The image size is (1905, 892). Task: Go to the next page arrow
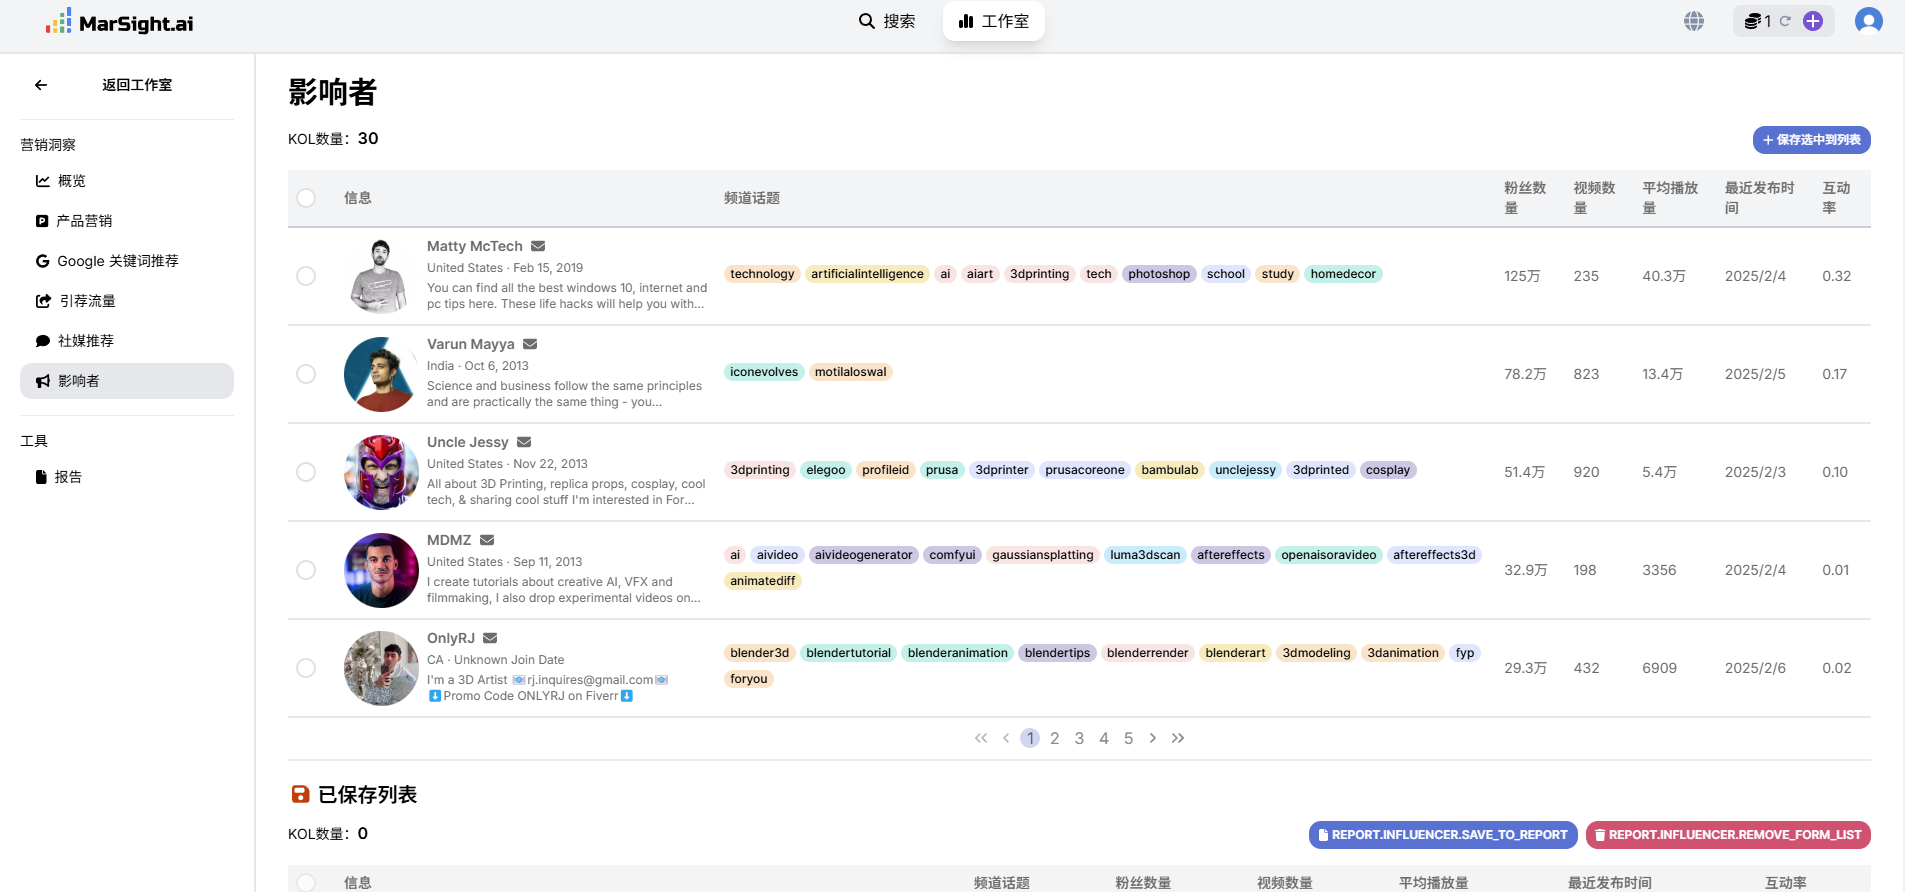click(1152, 738)
